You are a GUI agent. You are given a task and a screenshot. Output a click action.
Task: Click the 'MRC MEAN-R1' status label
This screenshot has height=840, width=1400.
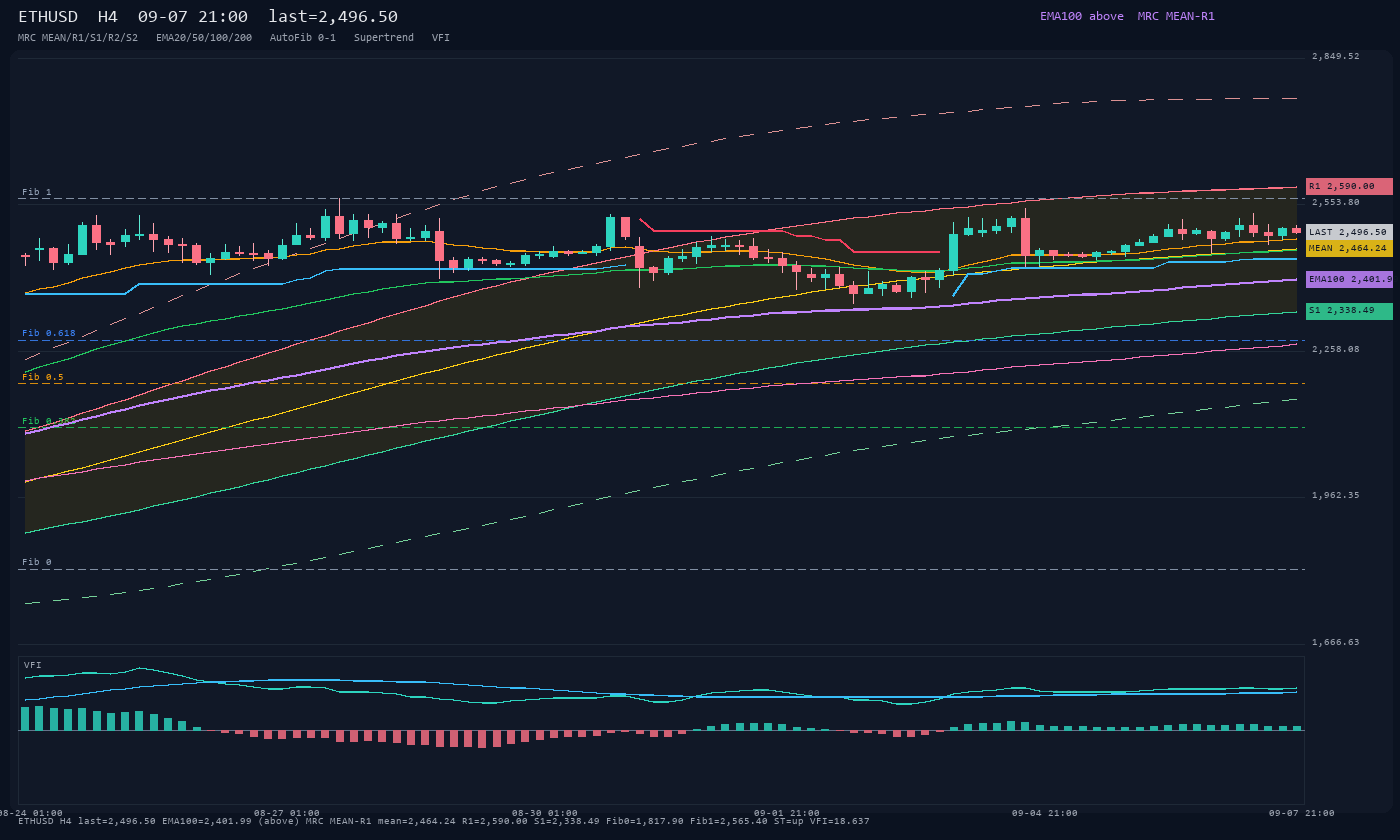point(1176,16)
